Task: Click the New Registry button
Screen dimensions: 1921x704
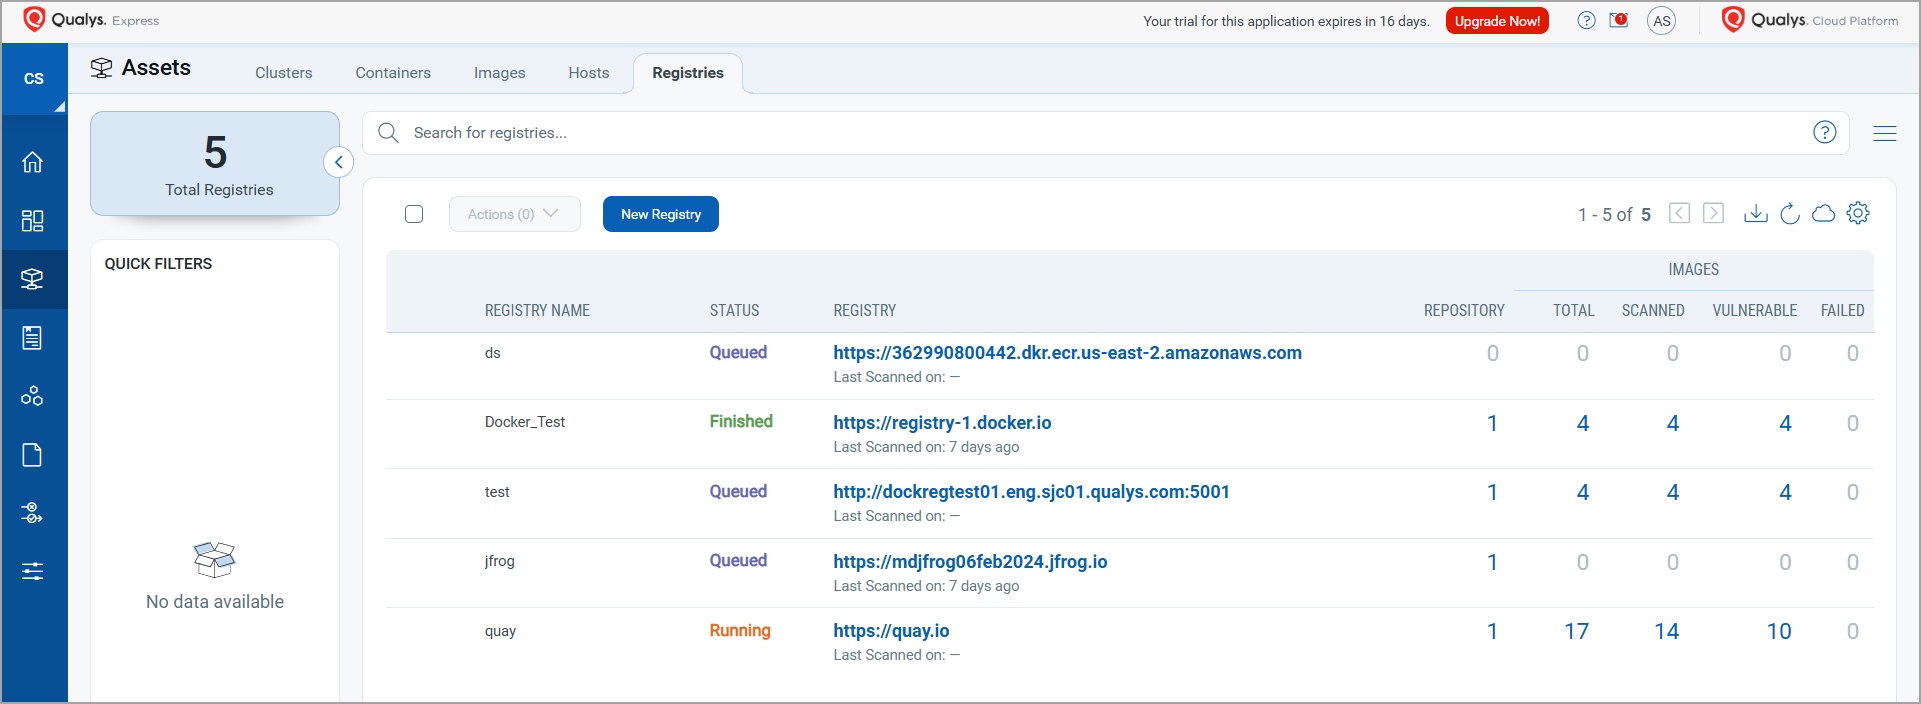Action: [x=661, y=214]
